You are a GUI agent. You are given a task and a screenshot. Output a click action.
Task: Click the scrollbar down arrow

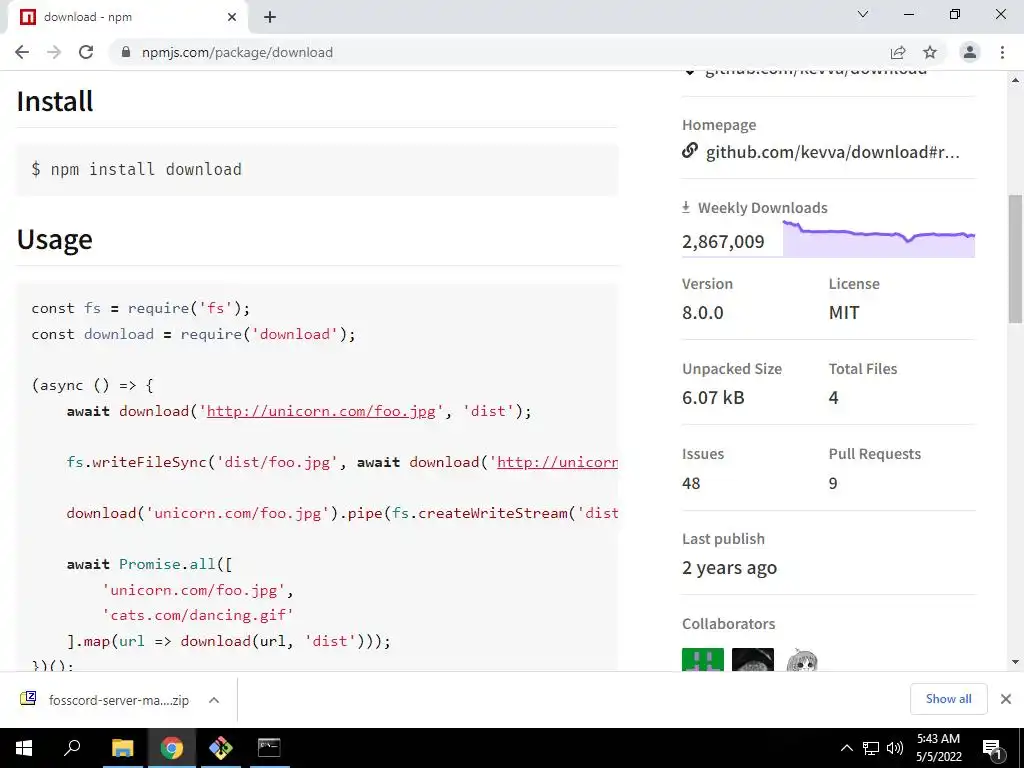(x=1015, y=662)
